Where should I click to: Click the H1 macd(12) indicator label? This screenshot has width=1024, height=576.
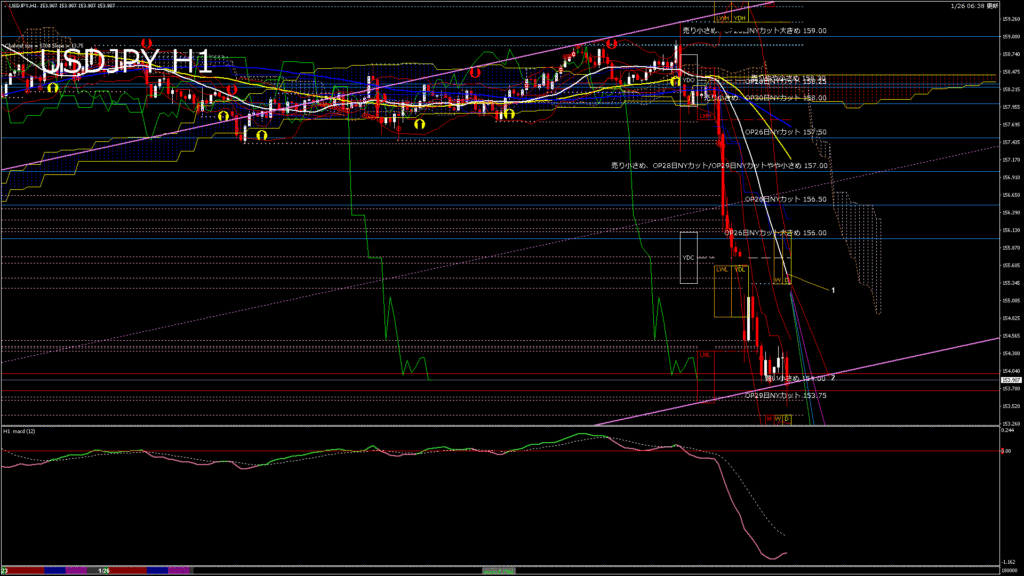click(23, 431)
